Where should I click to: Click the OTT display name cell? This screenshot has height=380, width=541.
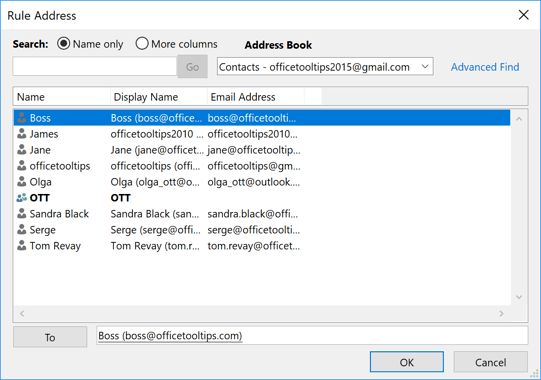120,198
